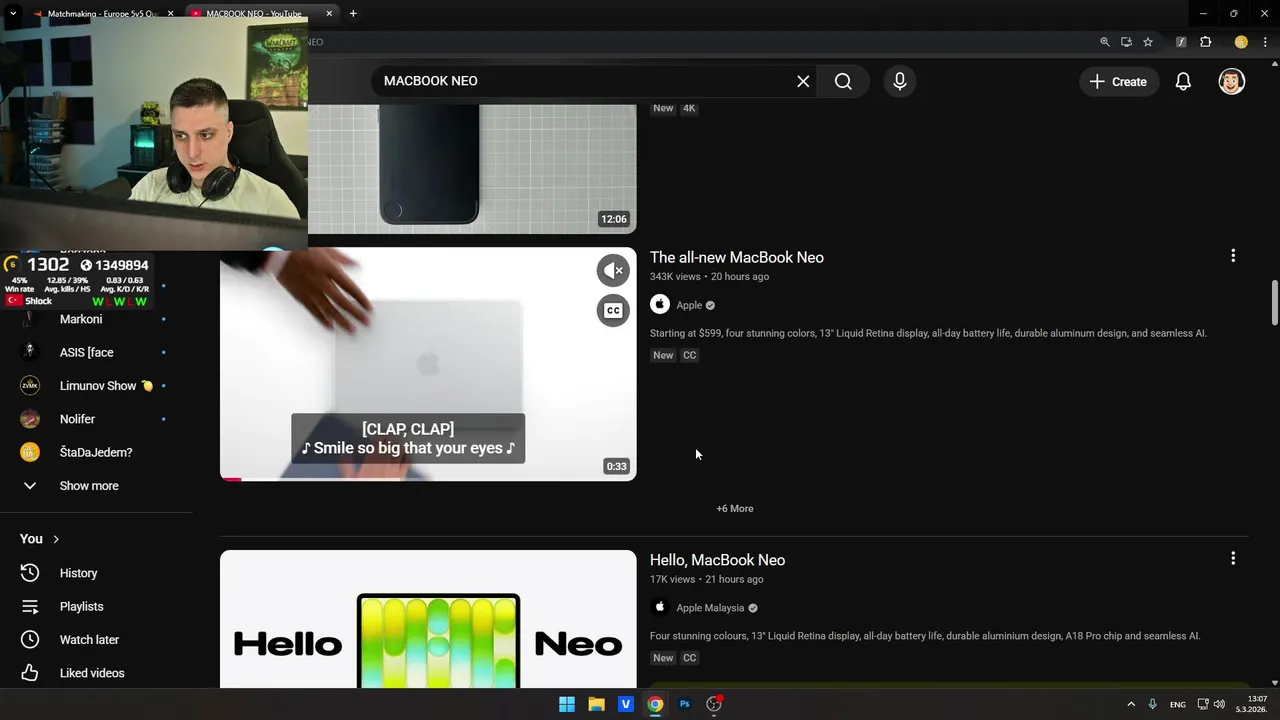Open the Hello Neo video thumbnail
This screenshot has height=720, width=1280.
[x=428, y=618]
